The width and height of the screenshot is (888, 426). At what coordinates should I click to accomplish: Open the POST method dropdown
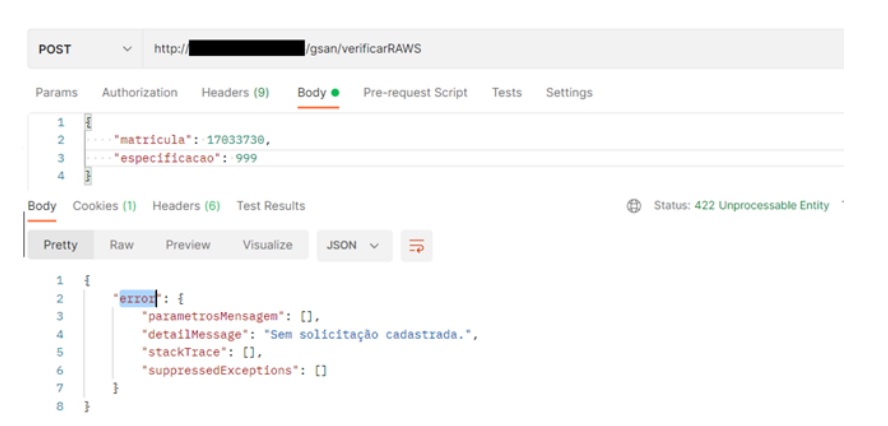point(85,49)
